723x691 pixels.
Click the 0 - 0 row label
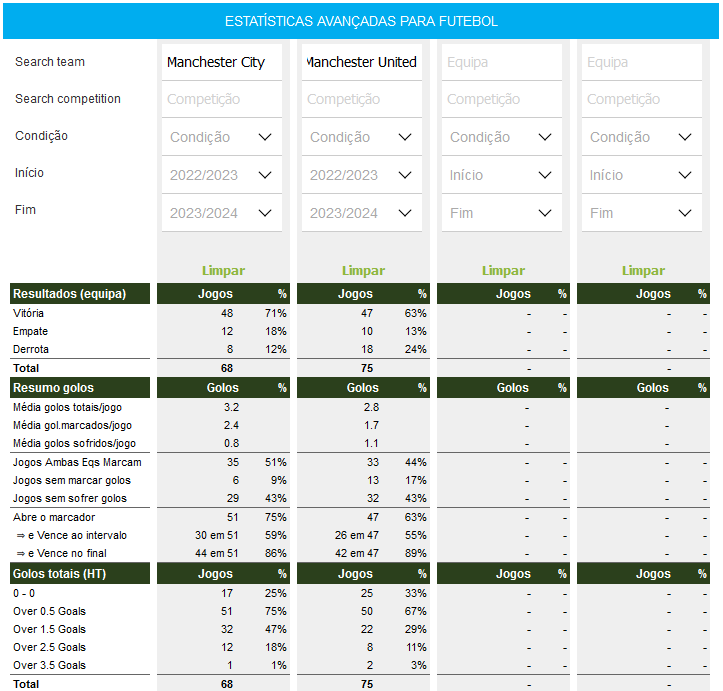[x=24, y=593]
